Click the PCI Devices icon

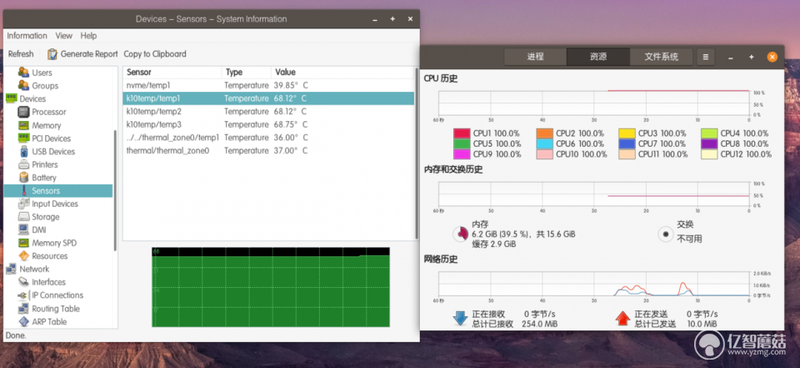tap(23, 138)
